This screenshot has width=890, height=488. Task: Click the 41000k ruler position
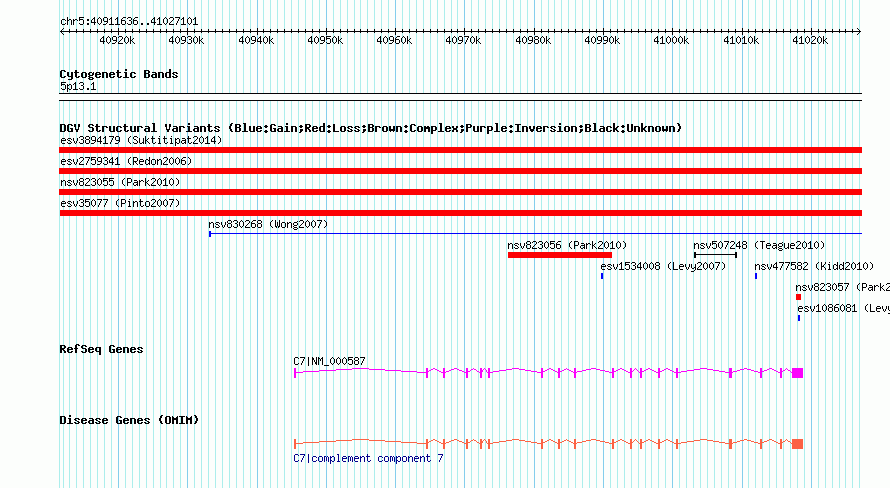[x=671, y=40]
